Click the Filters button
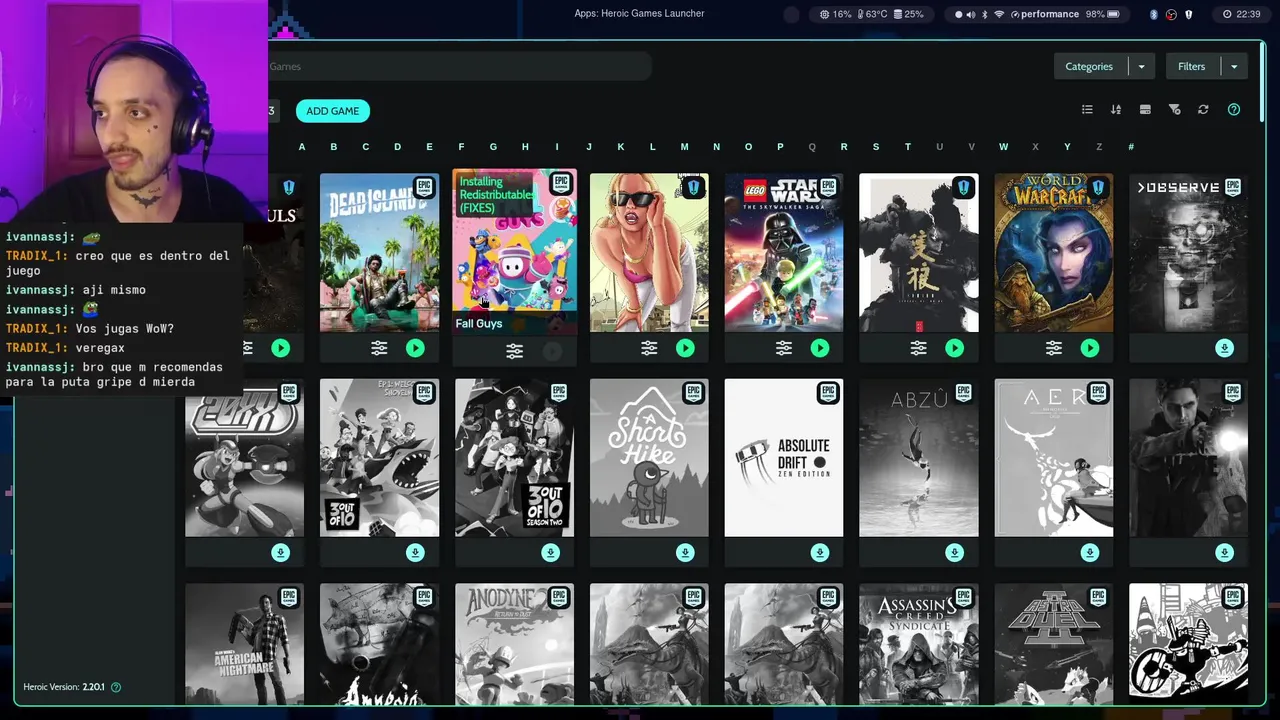 pyautogui.click(x=1192, y=67)
